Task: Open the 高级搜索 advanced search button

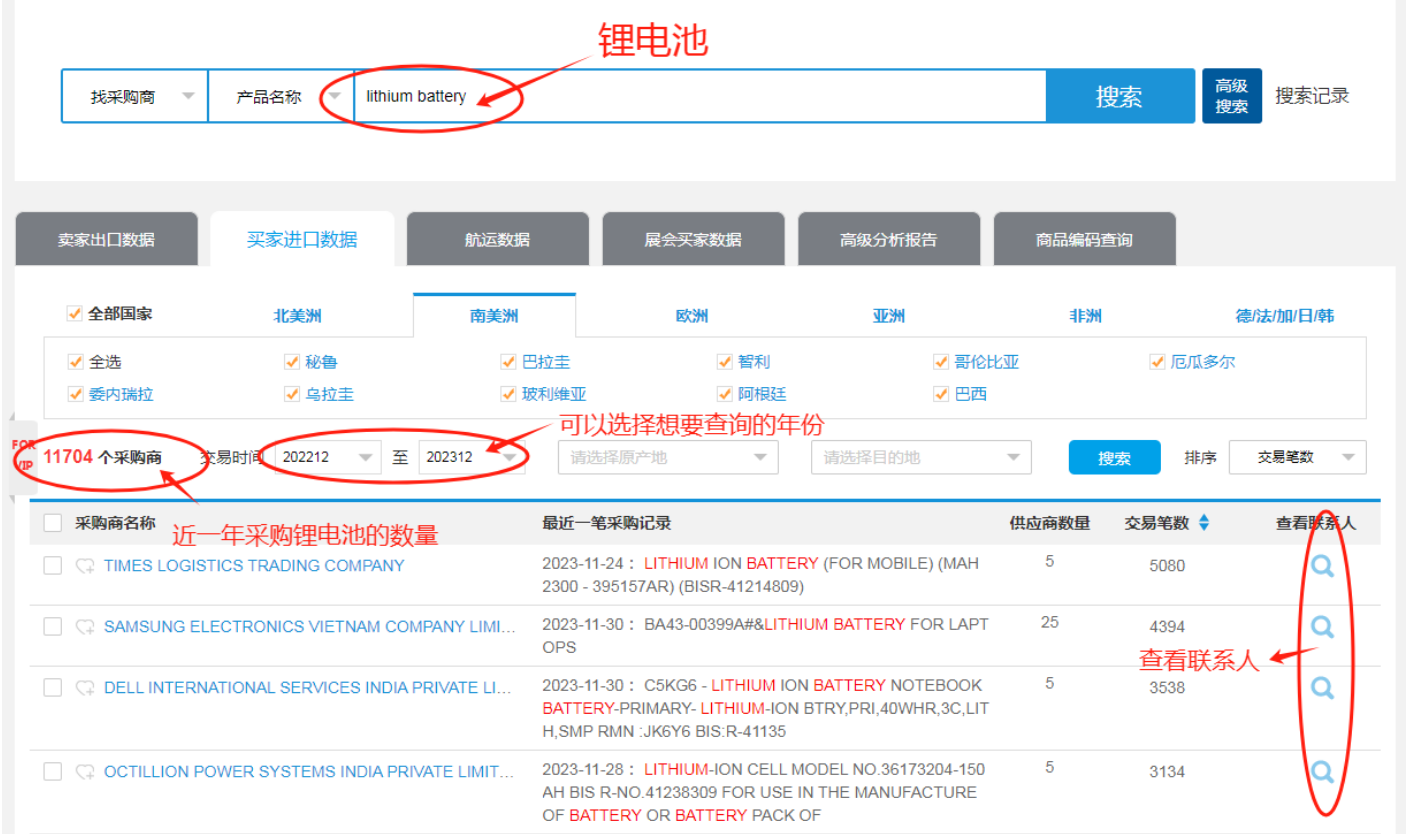Action: pyautogui.click(x=1231, y=96)
